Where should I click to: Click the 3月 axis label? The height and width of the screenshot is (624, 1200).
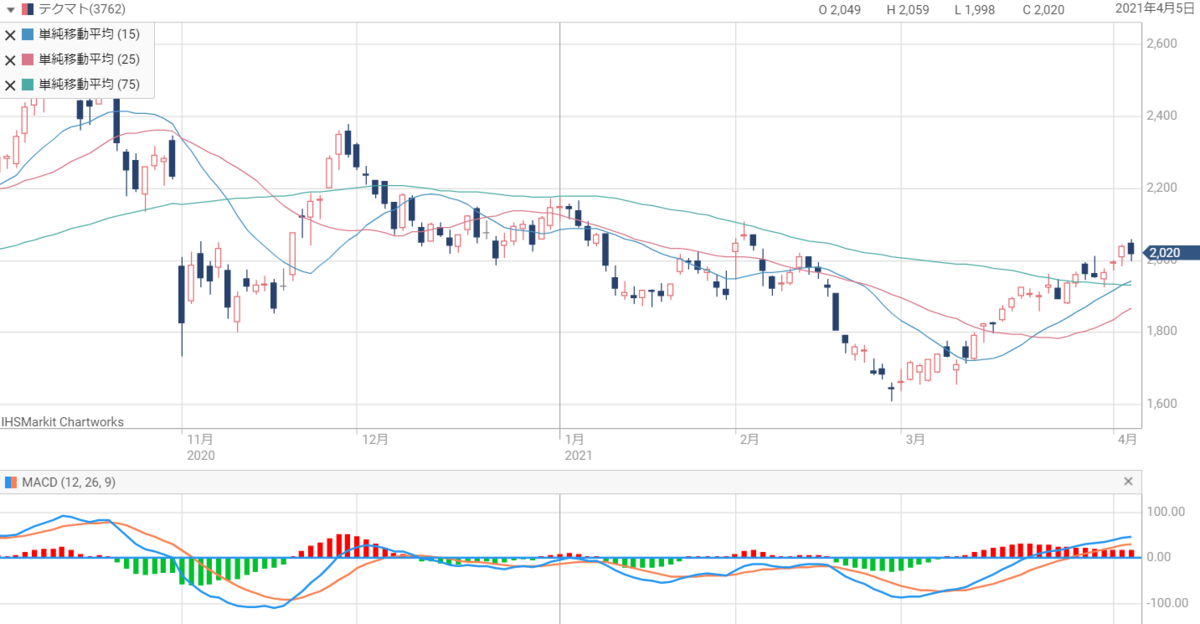click(x=916, y=439)
